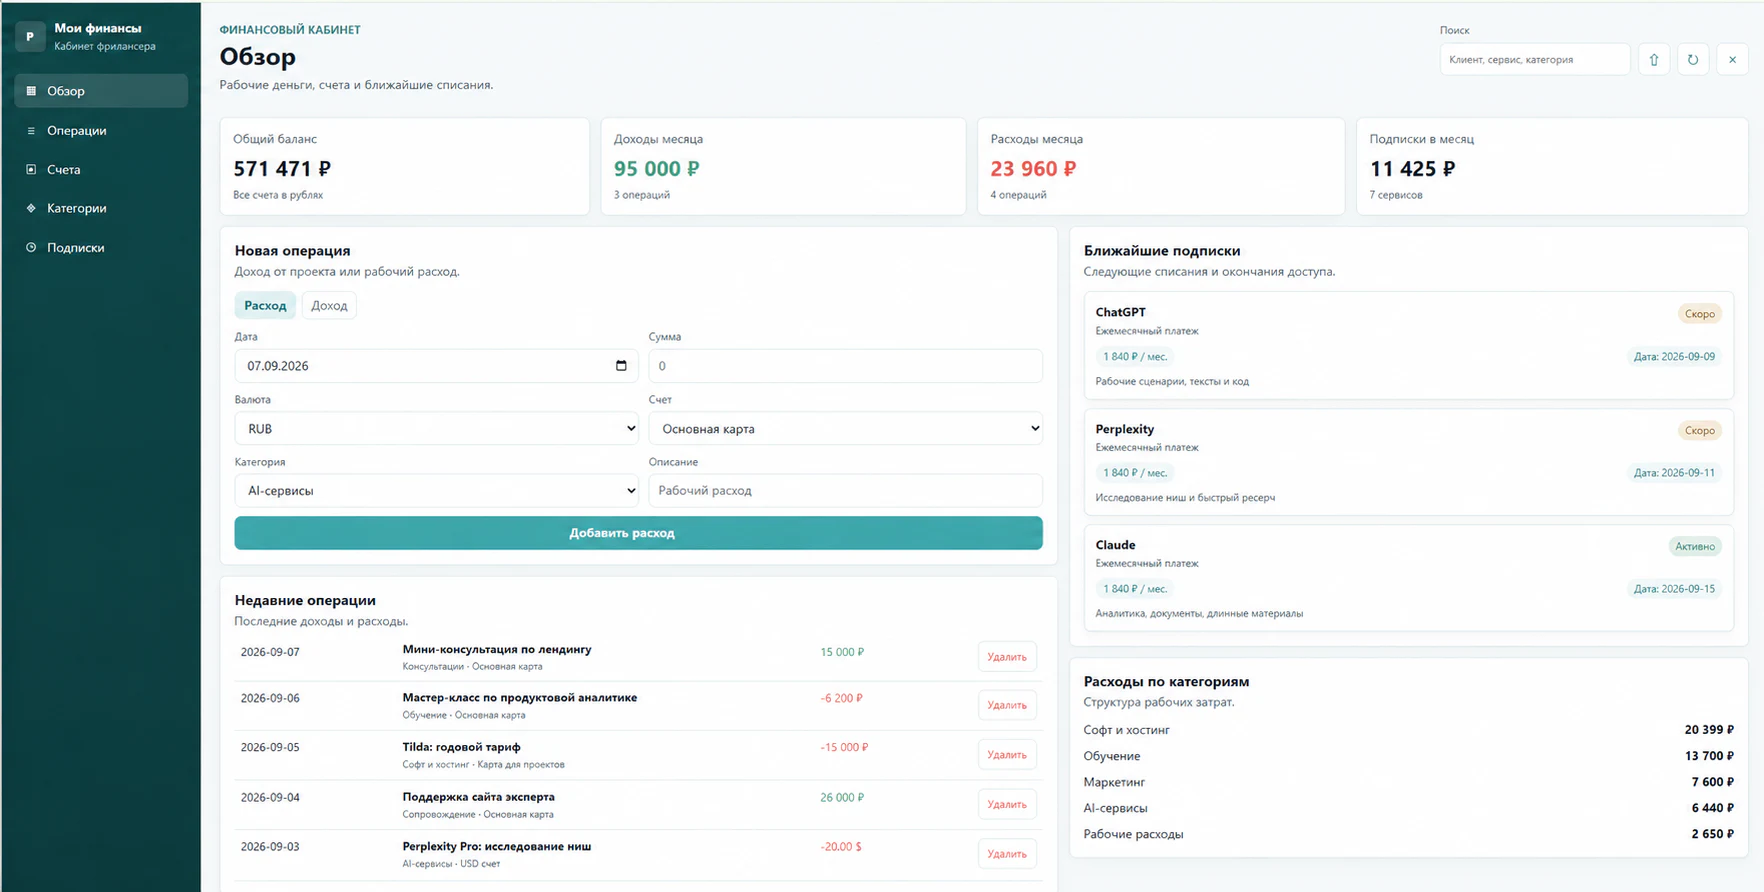Viewport: 1764px width, 892px height.
Task: Click the 'Скоро' badge on ChatGPT card
Action: coord(1699,314)
